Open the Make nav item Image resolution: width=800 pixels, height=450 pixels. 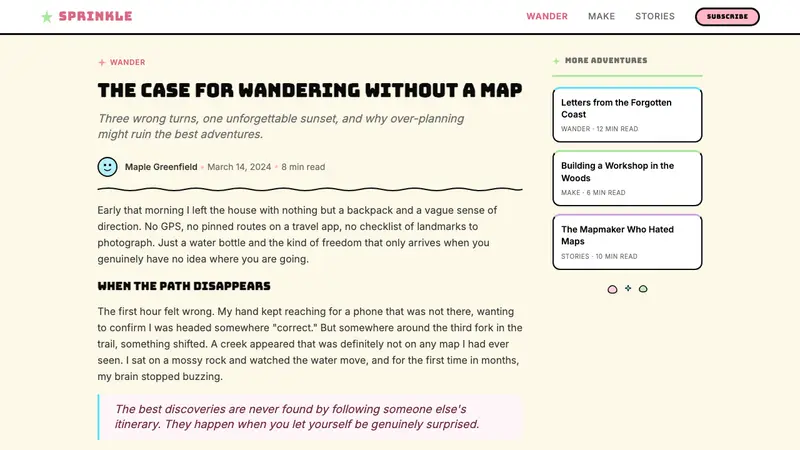point(601,16)
